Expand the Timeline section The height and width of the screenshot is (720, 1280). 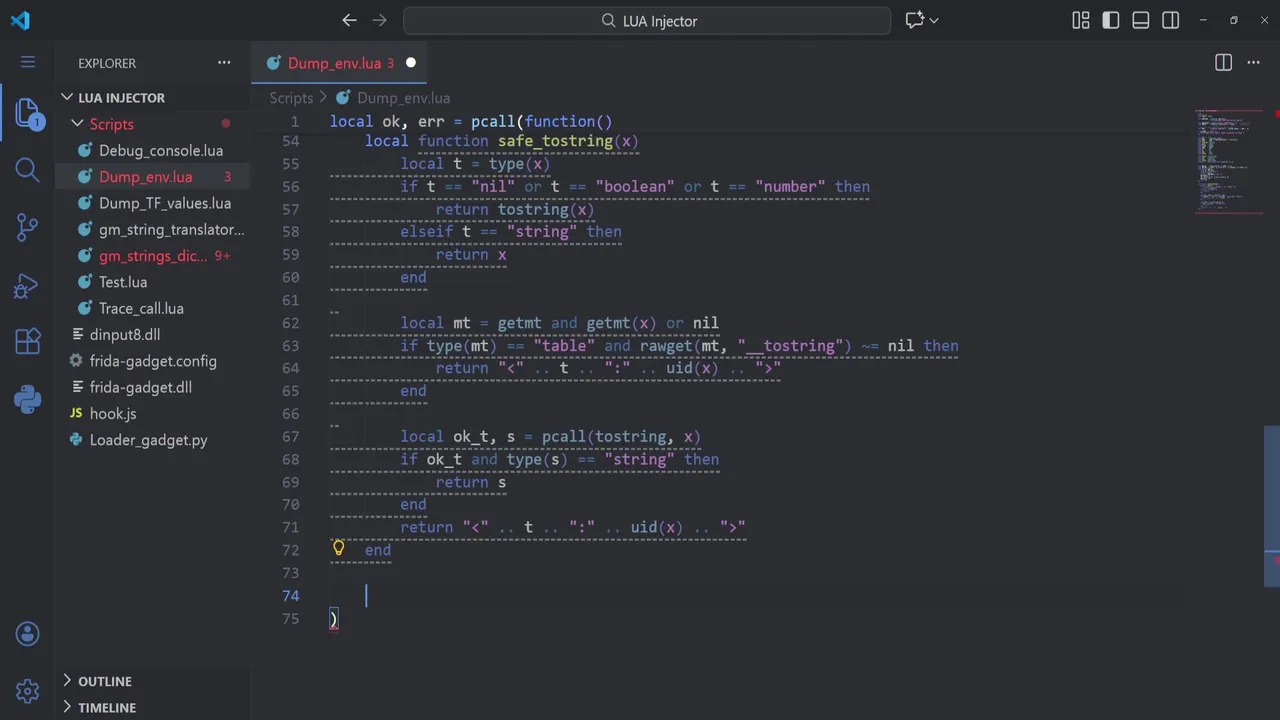(106, 707)
